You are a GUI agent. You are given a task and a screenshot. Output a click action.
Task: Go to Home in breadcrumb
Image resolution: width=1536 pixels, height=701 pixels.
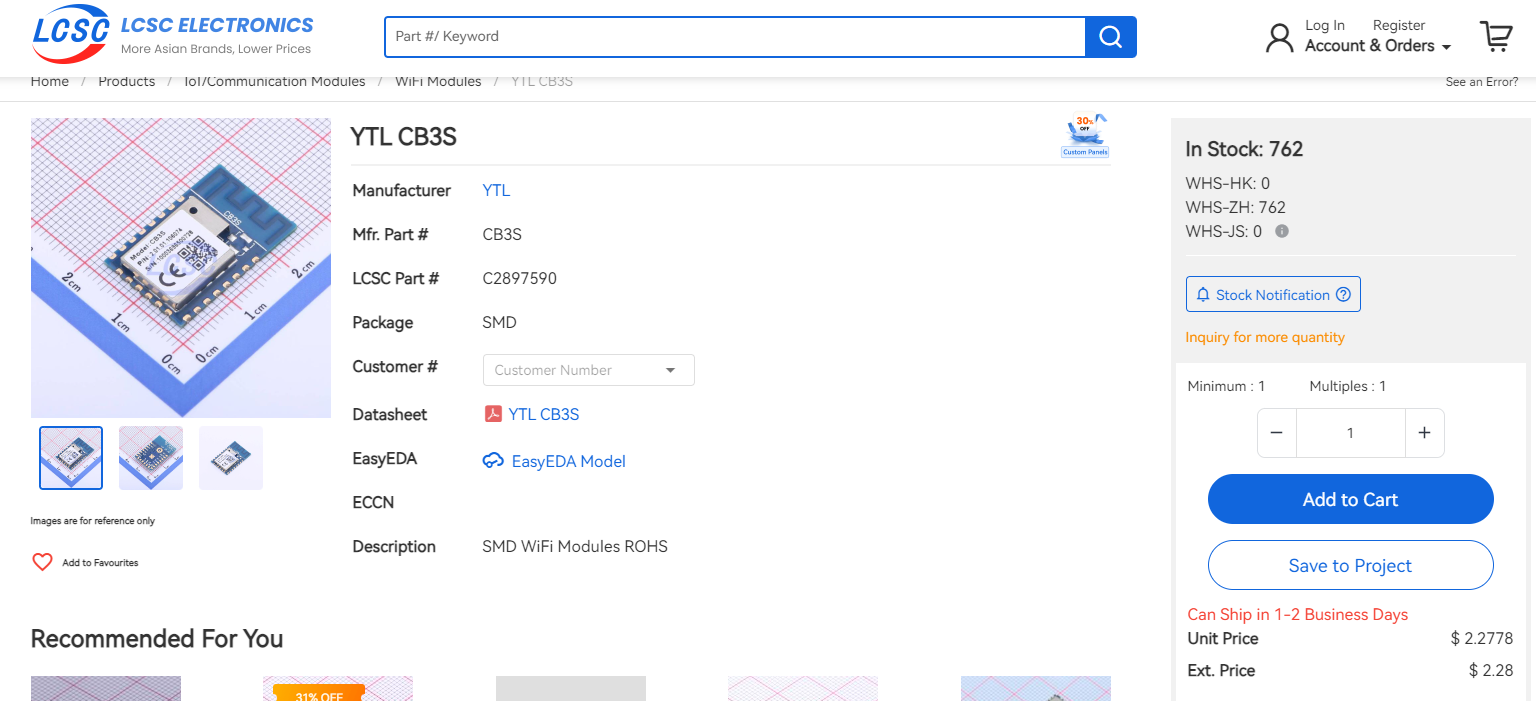point(50,81)
